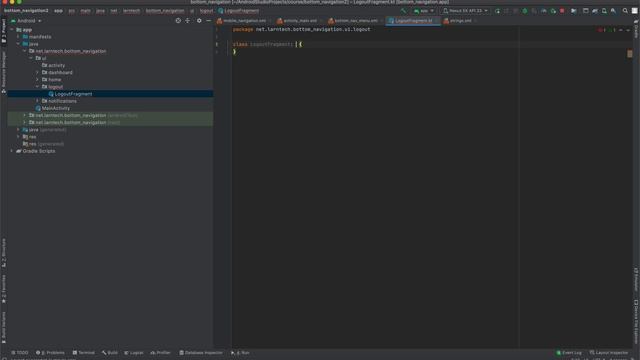Open the TODO tool window
The width and height of the screenshot is (640, 360).
pos(20,353)
